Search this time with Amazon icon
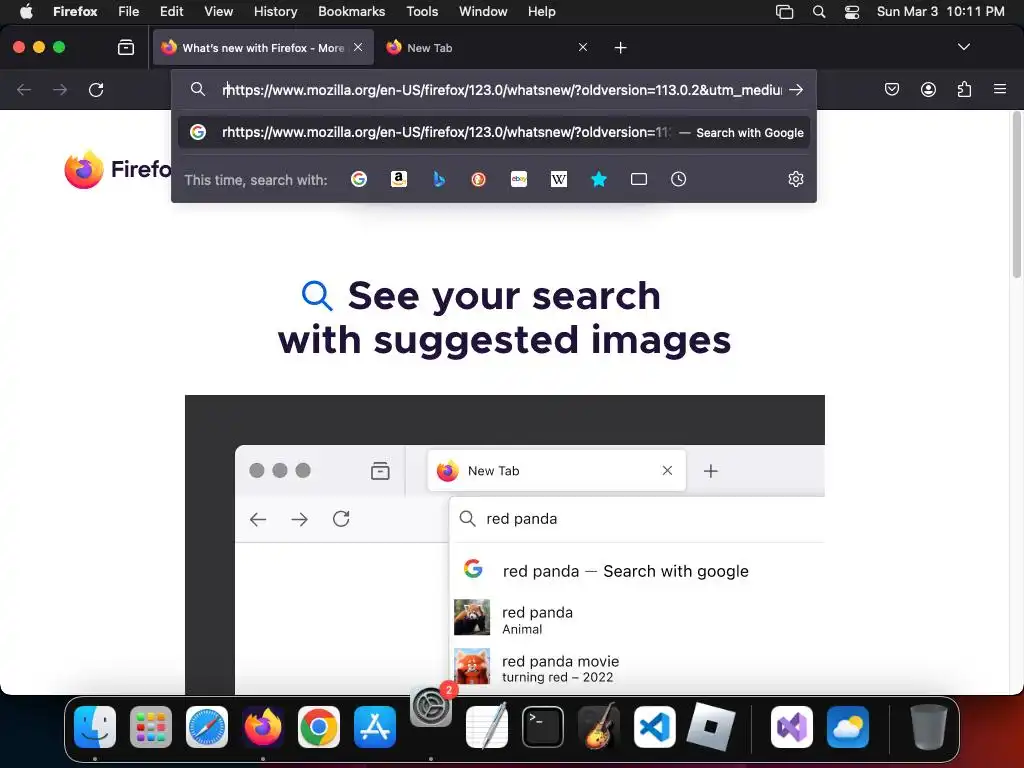This screenshot has height=768, width=1024. click(x=398, y=179)
